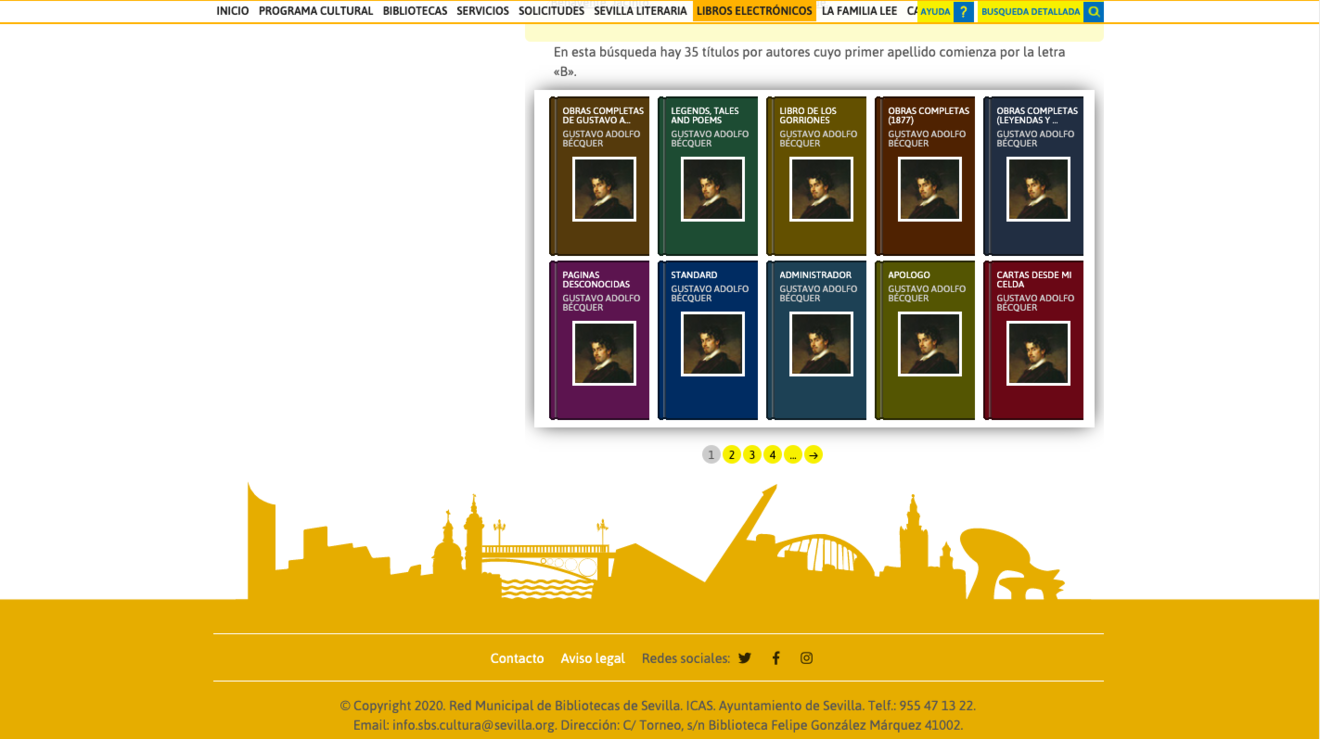Open Legends, Tales and Poems book
This screenshot has height=739, width=1320.
point(708,176)
